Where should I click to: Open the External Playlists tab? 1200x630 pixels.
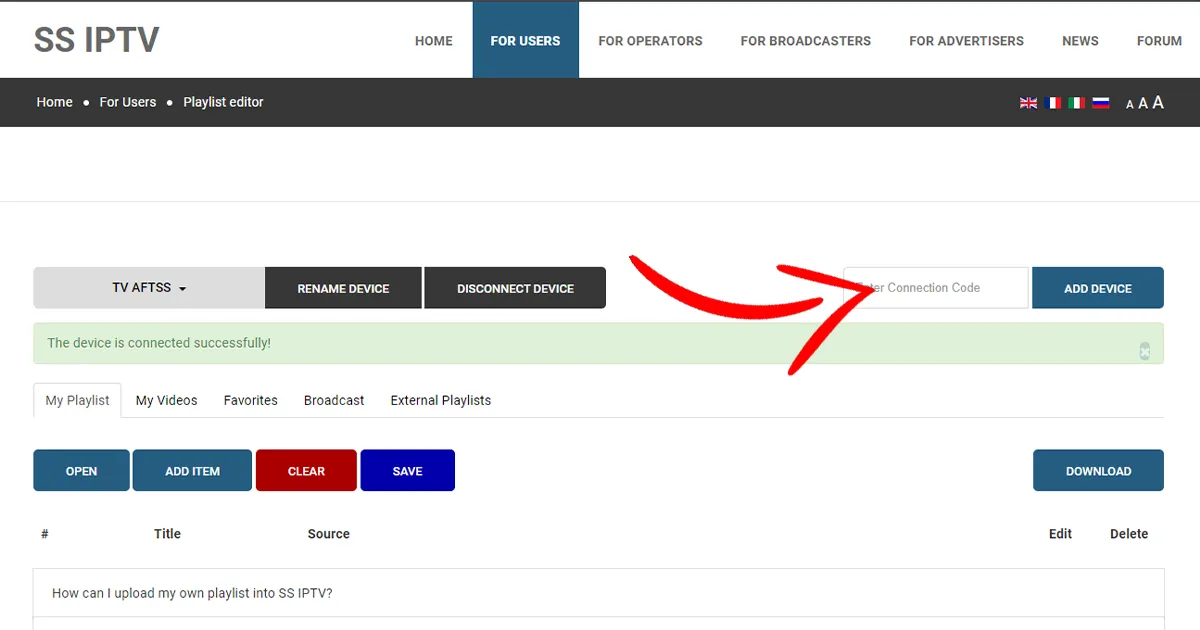click(x=440, y=400)
